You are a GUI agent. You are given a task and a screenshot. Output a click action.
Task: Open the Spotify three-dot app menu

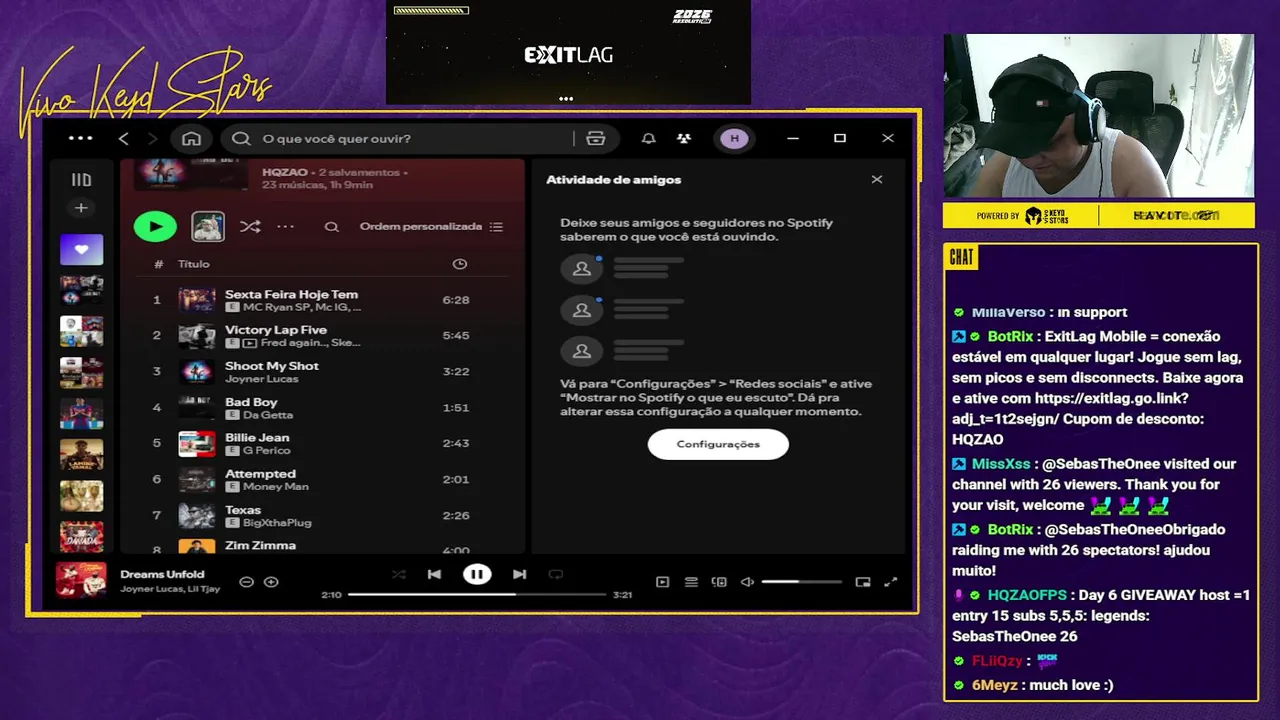coord(80,138)
